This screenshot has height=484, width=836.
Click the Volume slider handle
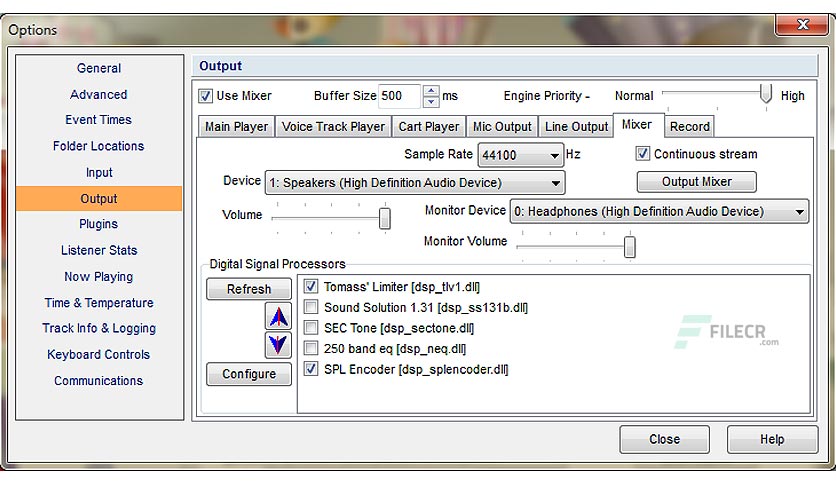pyautogui.click(x=384, y=218)
